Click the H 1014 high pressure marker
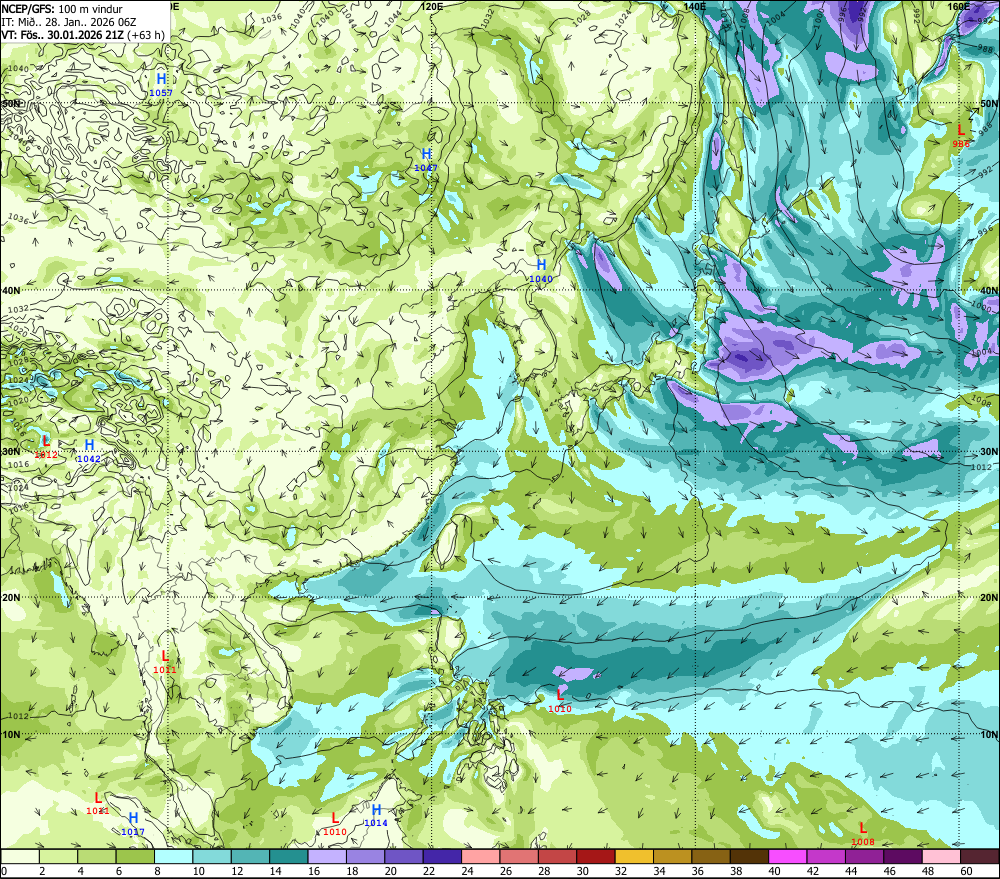The image size is (1000, 879). [376, 815]
